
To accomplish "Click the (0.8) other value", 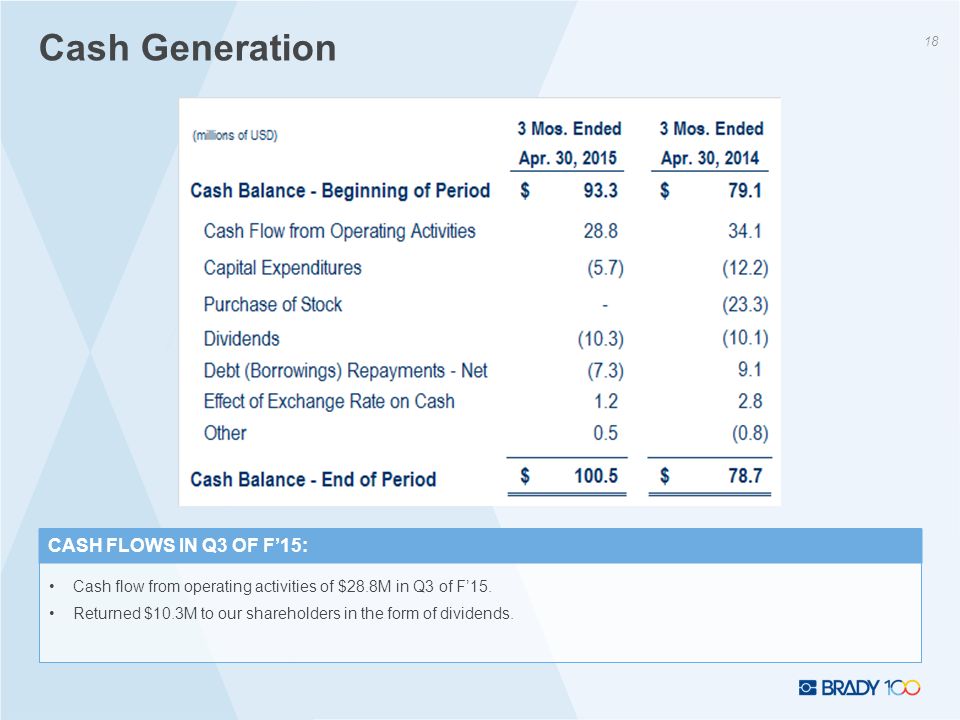I will point(750,433).
